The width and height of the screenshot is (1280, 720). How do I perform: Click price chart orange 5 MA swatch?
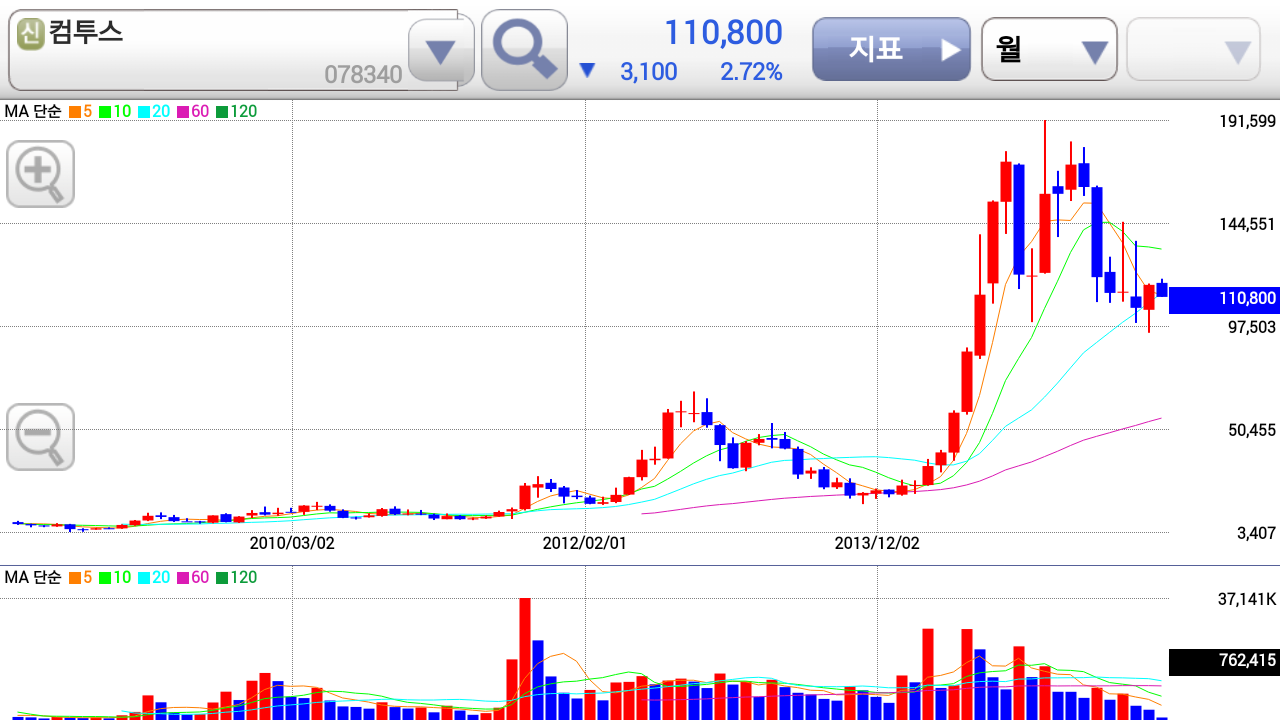pyautogui.click(x=75, y=112)
